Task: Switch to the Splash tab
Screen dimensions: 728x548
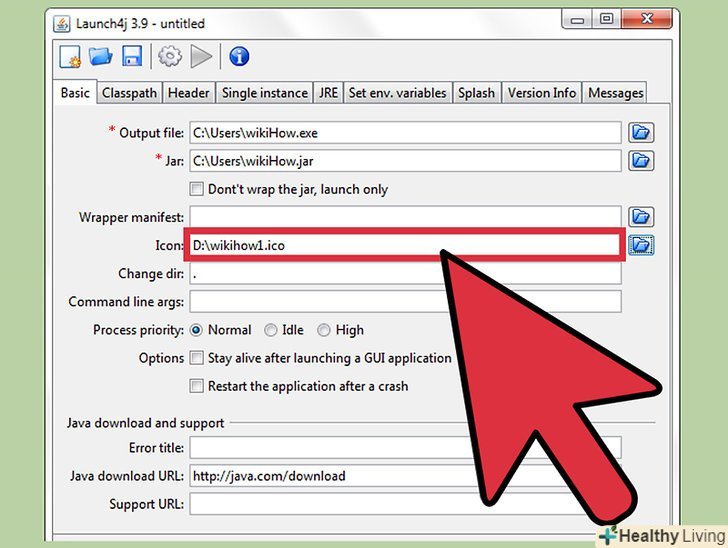Action: (x=476, y=93)
